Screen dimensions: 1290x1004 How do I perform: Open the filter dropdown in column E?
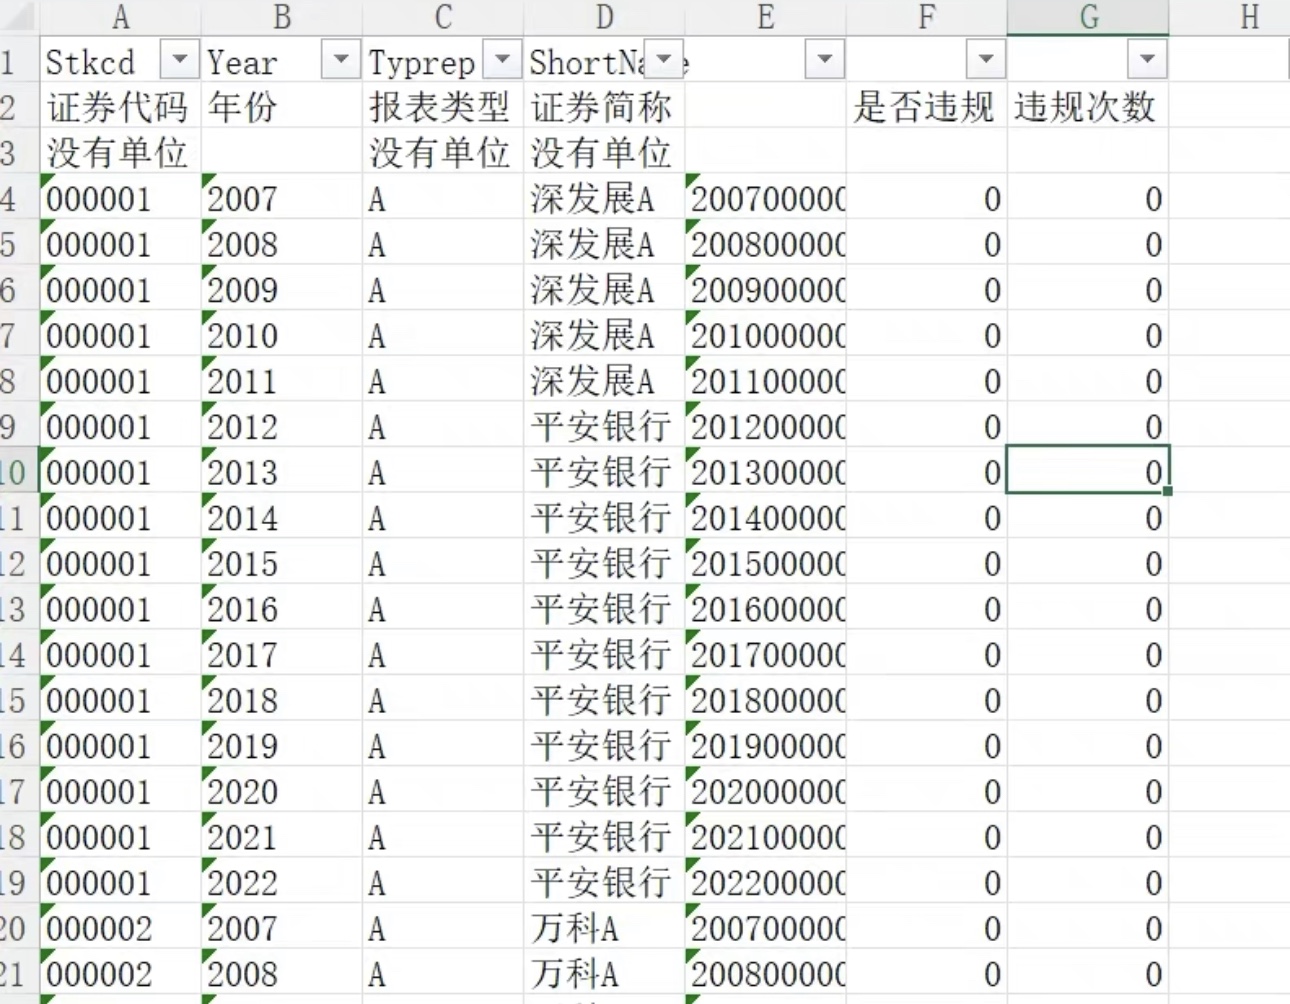[825, 60]
